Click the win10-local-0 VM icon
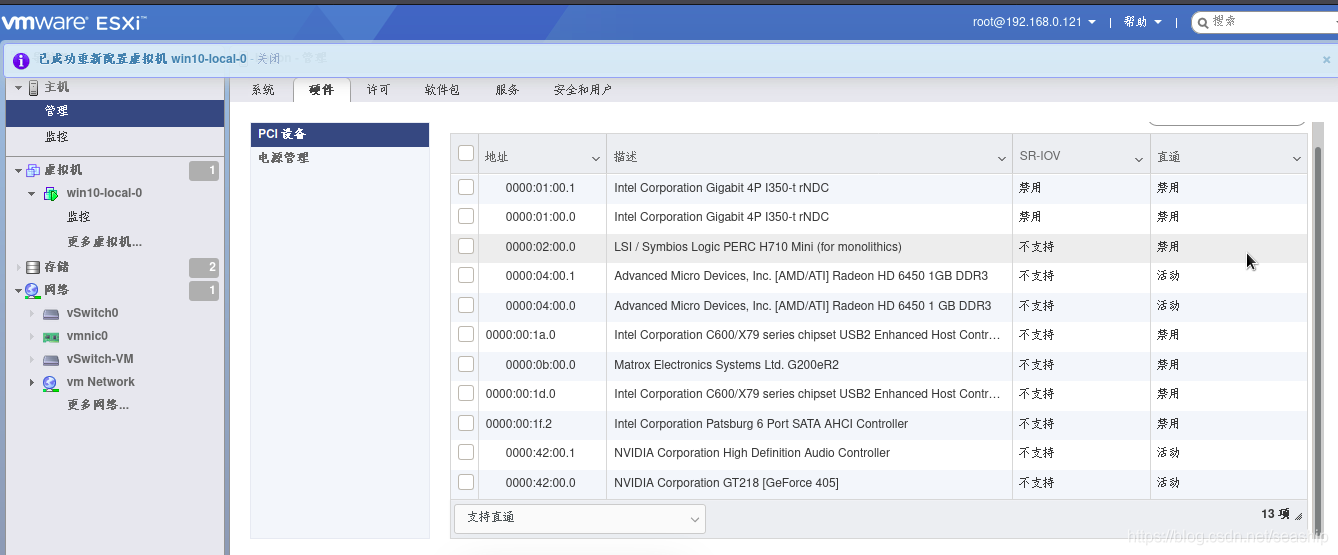Image resolution: width=1338 pixels, height=555 pixels. click(x=51, y=193)
